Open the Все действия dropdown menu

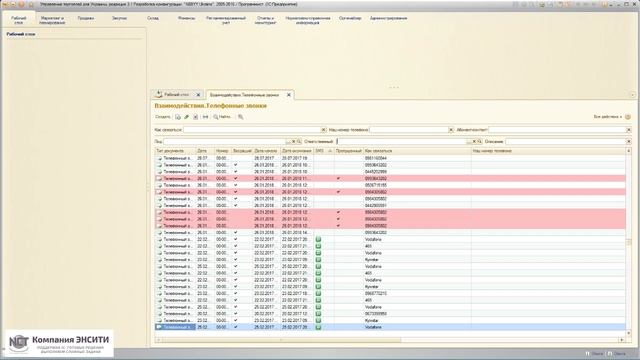608,117
